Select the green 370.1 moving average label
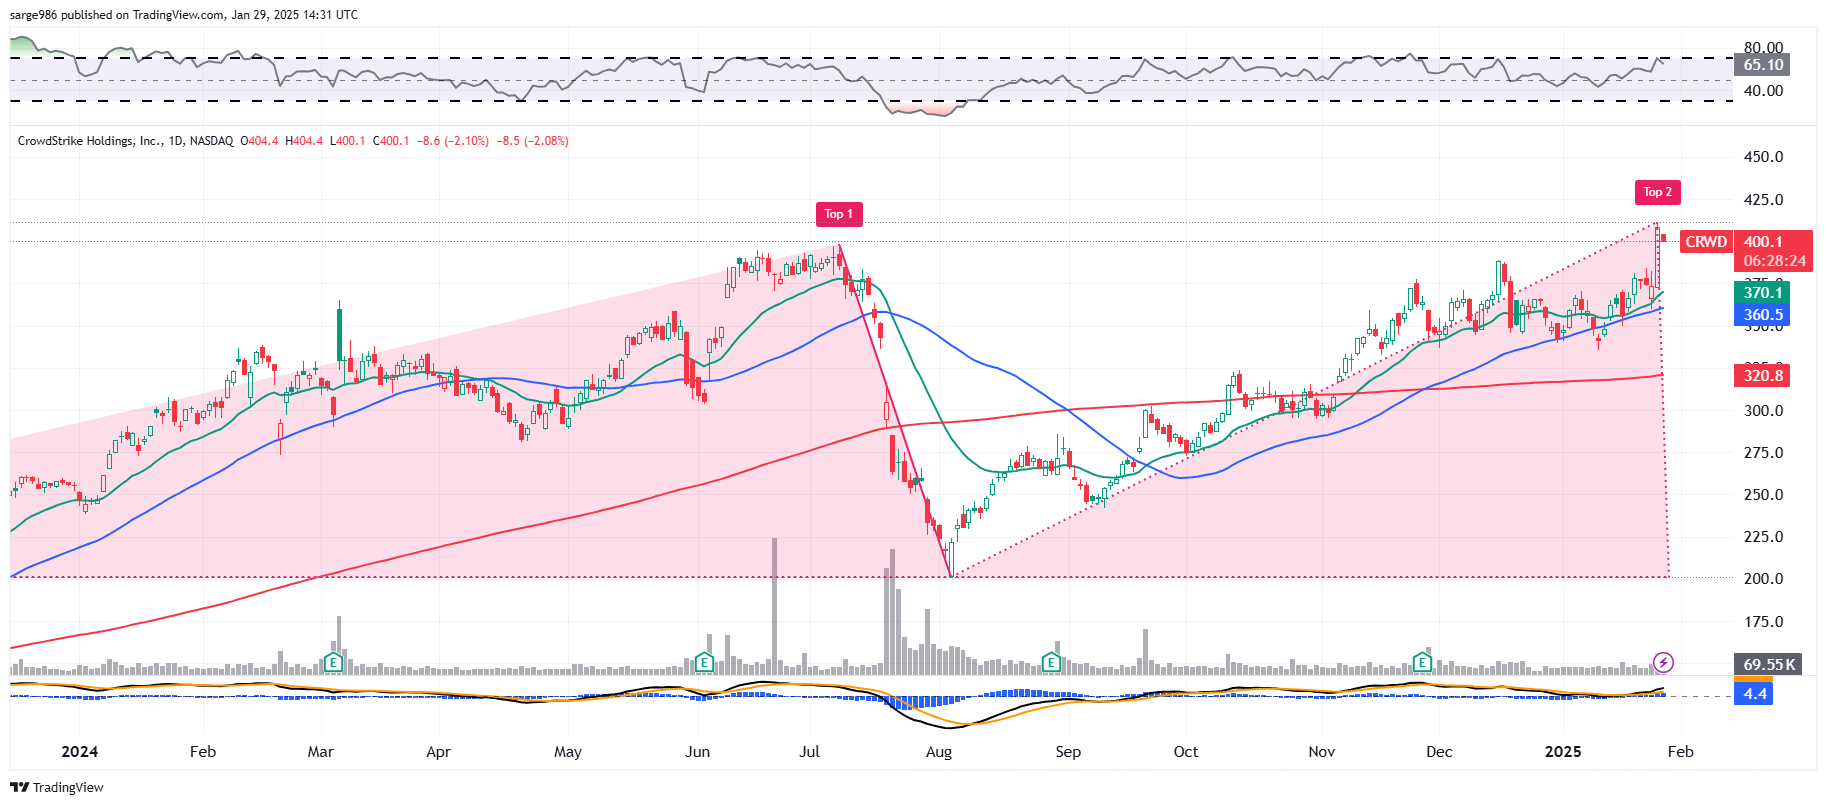 (1763, 293)
